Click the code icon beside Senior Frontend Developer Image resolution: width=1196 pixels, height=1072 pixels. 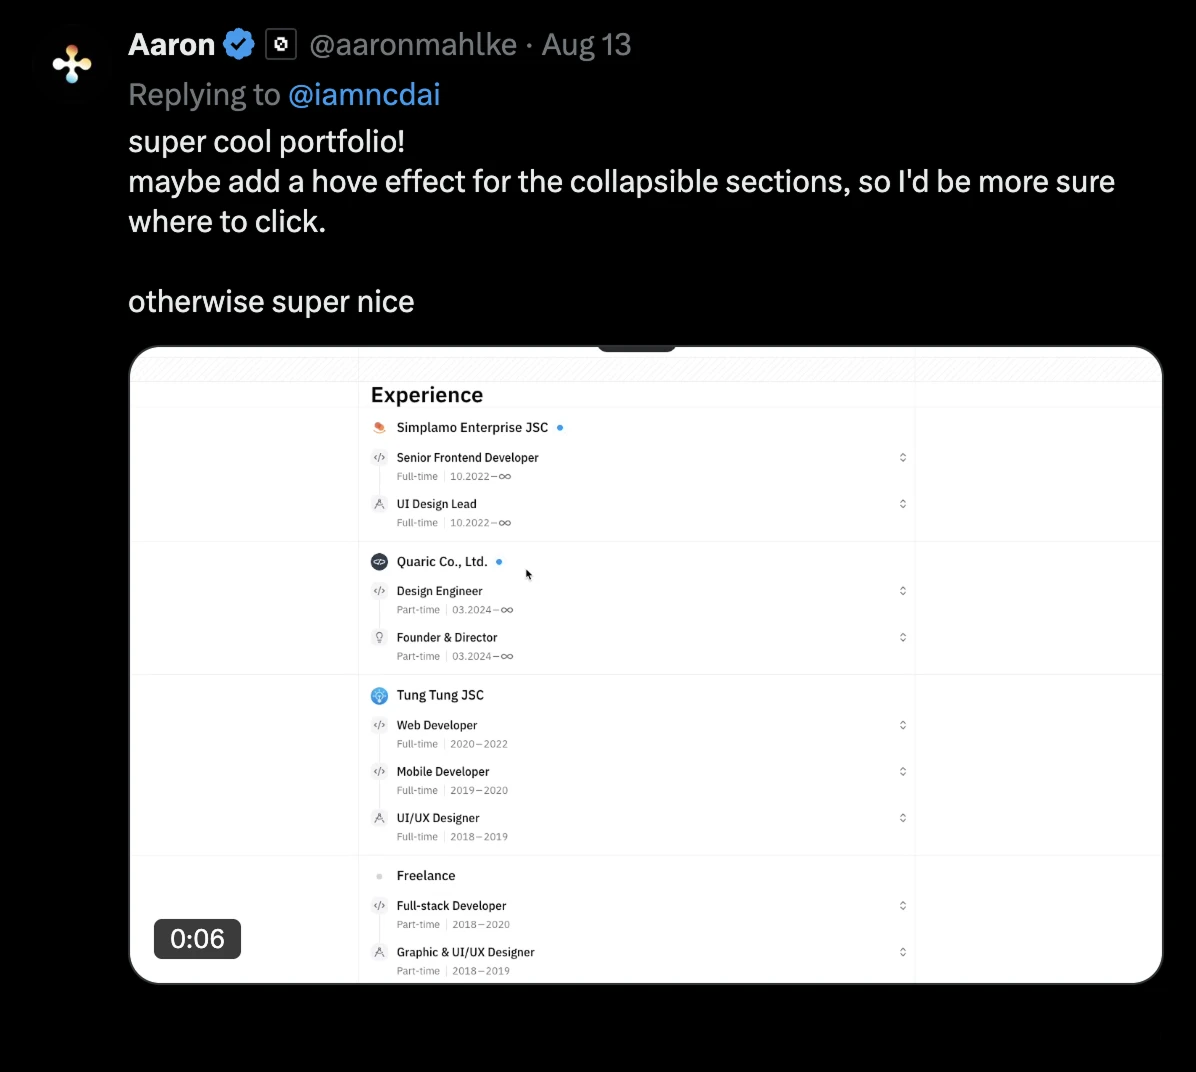(x=379, y=458)
